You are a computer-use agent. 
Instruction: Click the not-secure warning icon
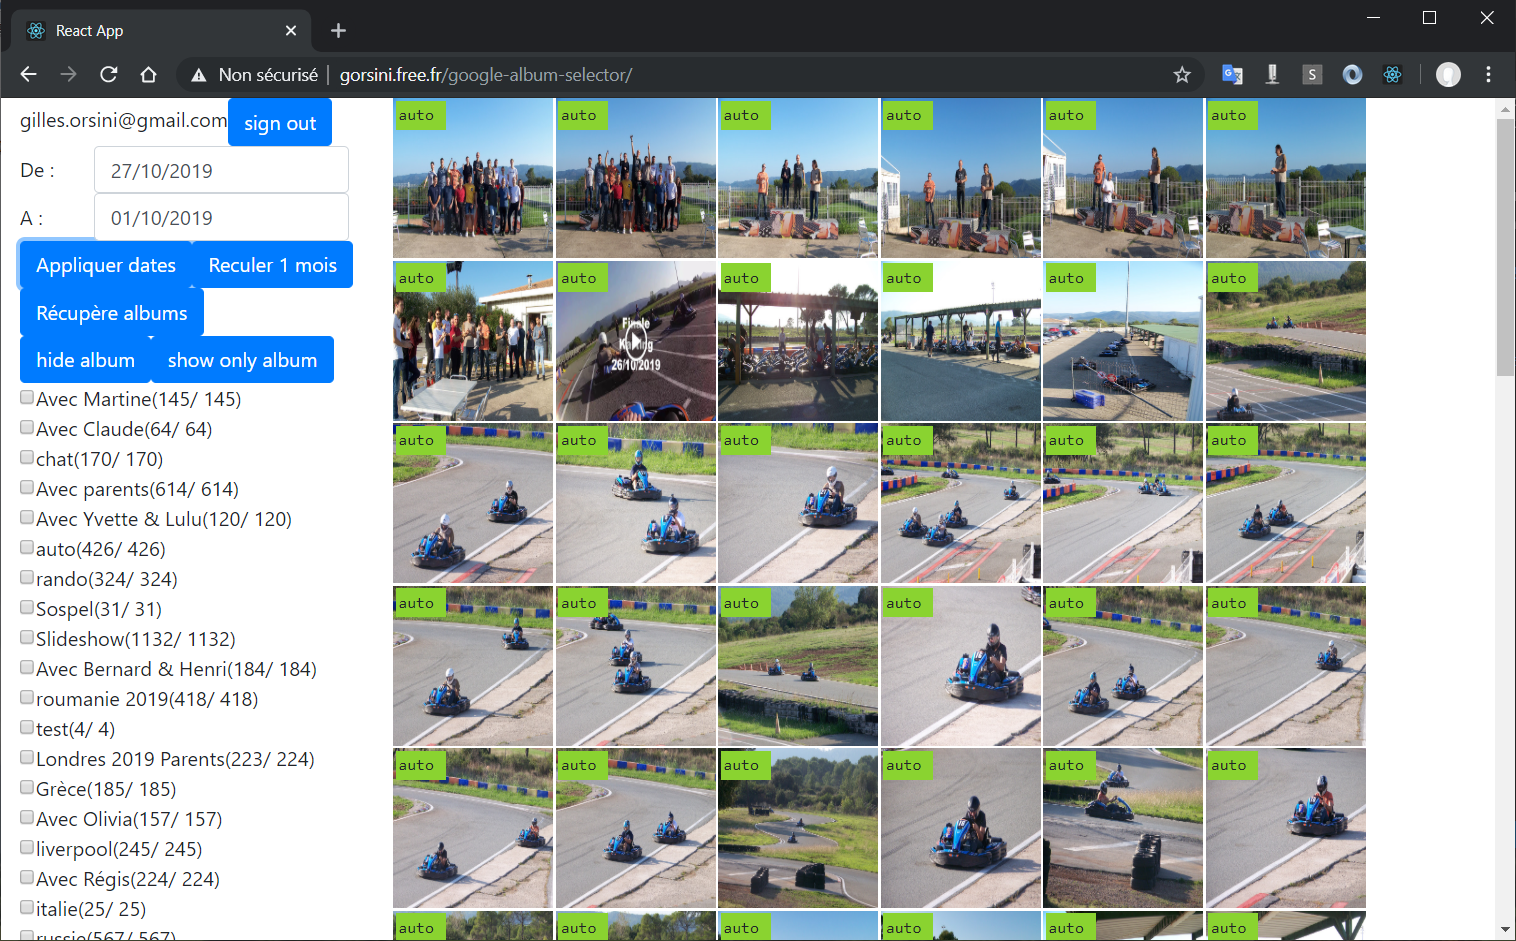coord(199,75)
